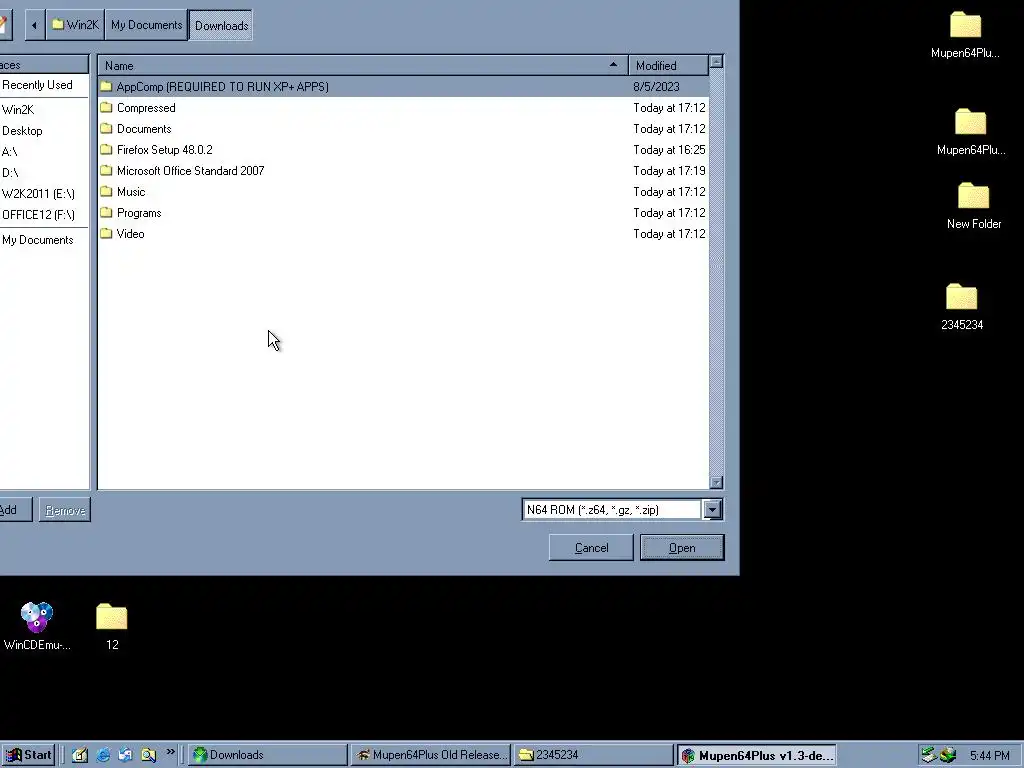
Task: Click the Remove bookmark button
Action: click(x=65, y=510)
